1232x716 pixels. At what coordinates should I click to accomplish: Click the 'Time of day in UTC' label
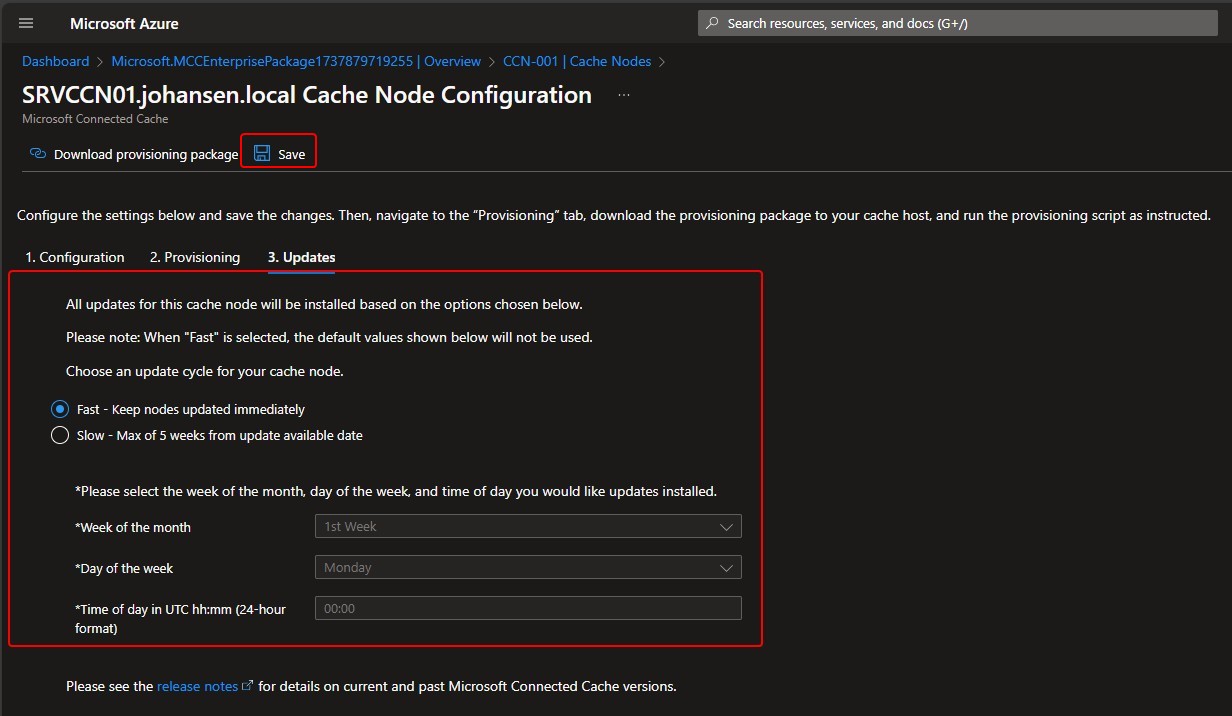(x=180, y=618)
